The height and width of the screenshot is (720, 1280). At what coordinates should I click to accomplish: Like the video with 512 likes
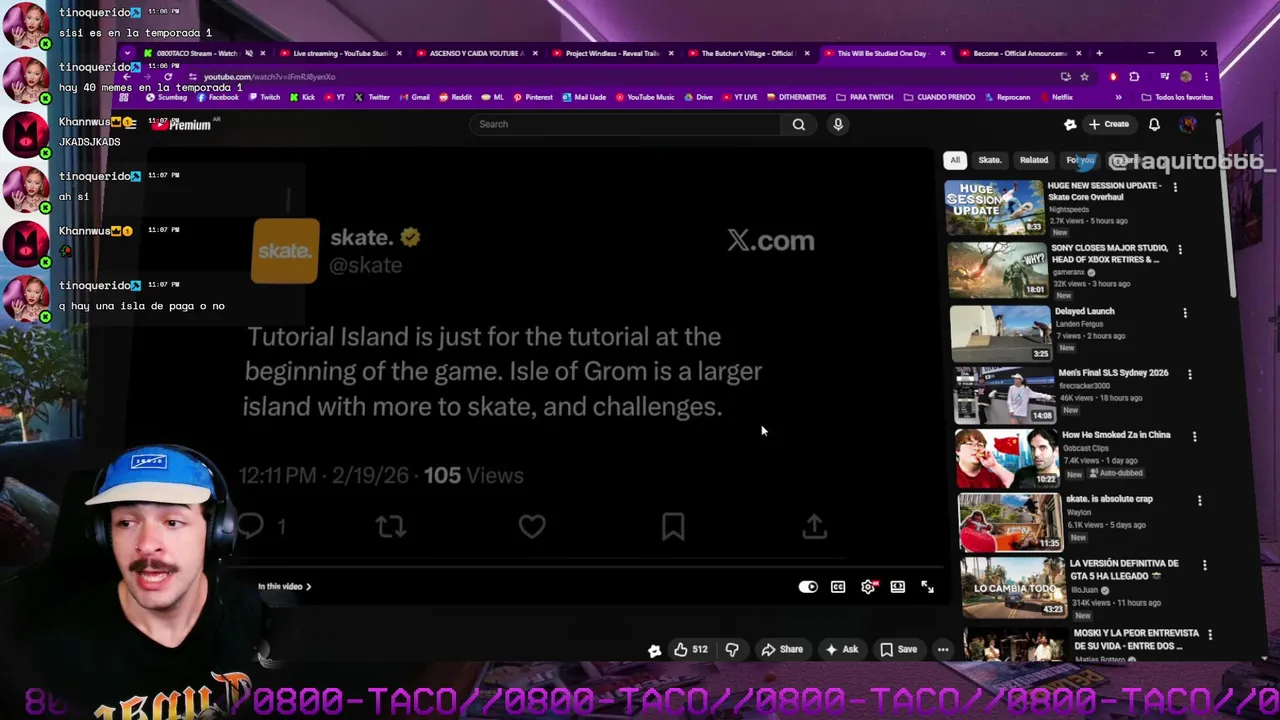[x=690, y=649]
